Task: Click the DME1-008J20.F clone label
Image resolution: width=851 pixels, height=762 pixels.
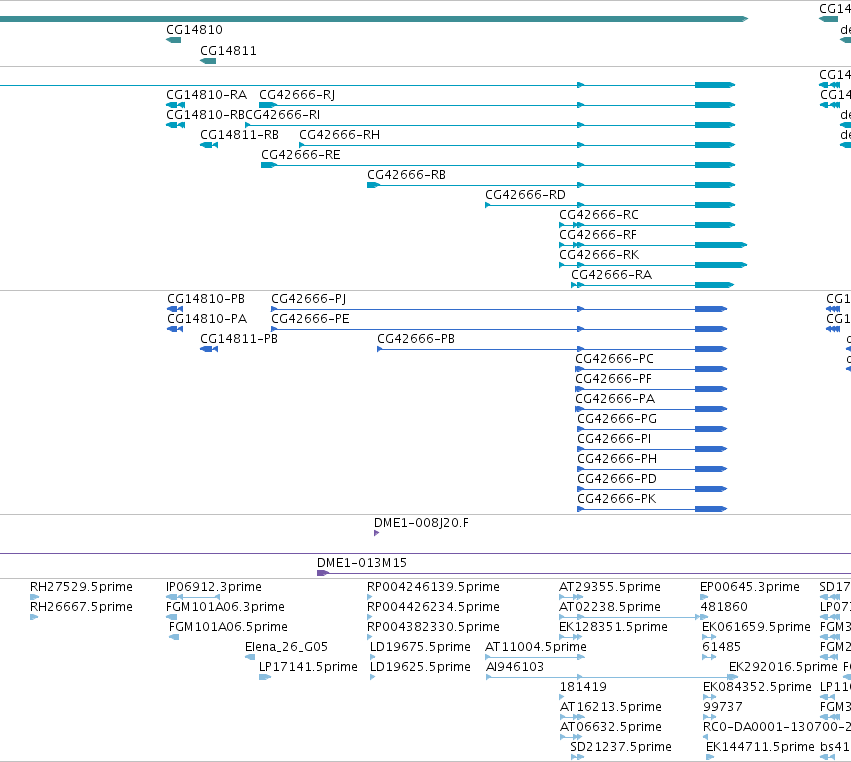Action: pos(421,523)
